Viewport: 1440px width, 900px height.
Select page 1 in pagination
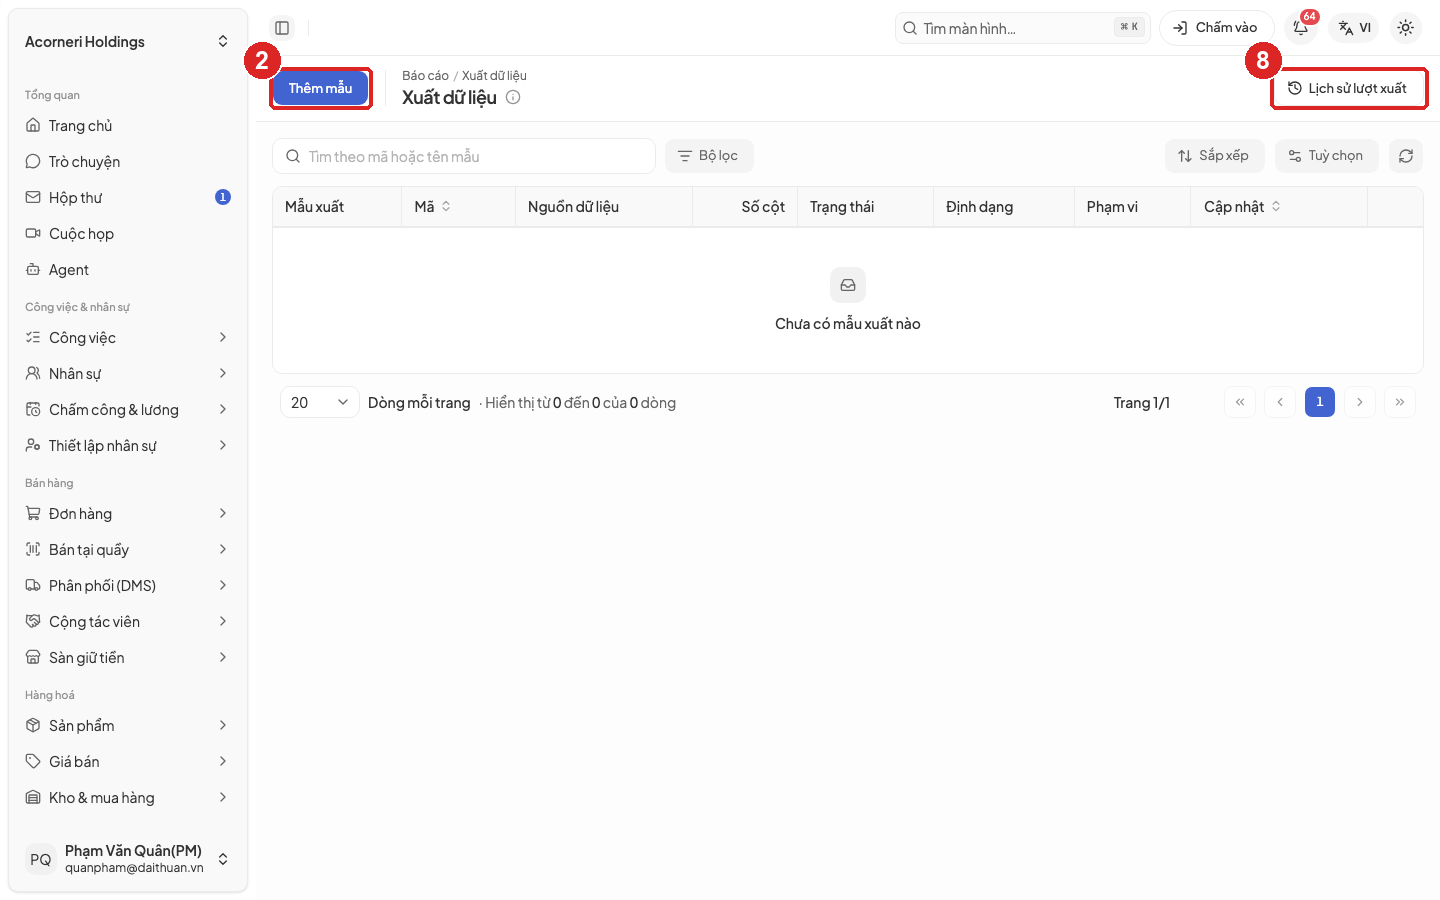coord(1320,402)
